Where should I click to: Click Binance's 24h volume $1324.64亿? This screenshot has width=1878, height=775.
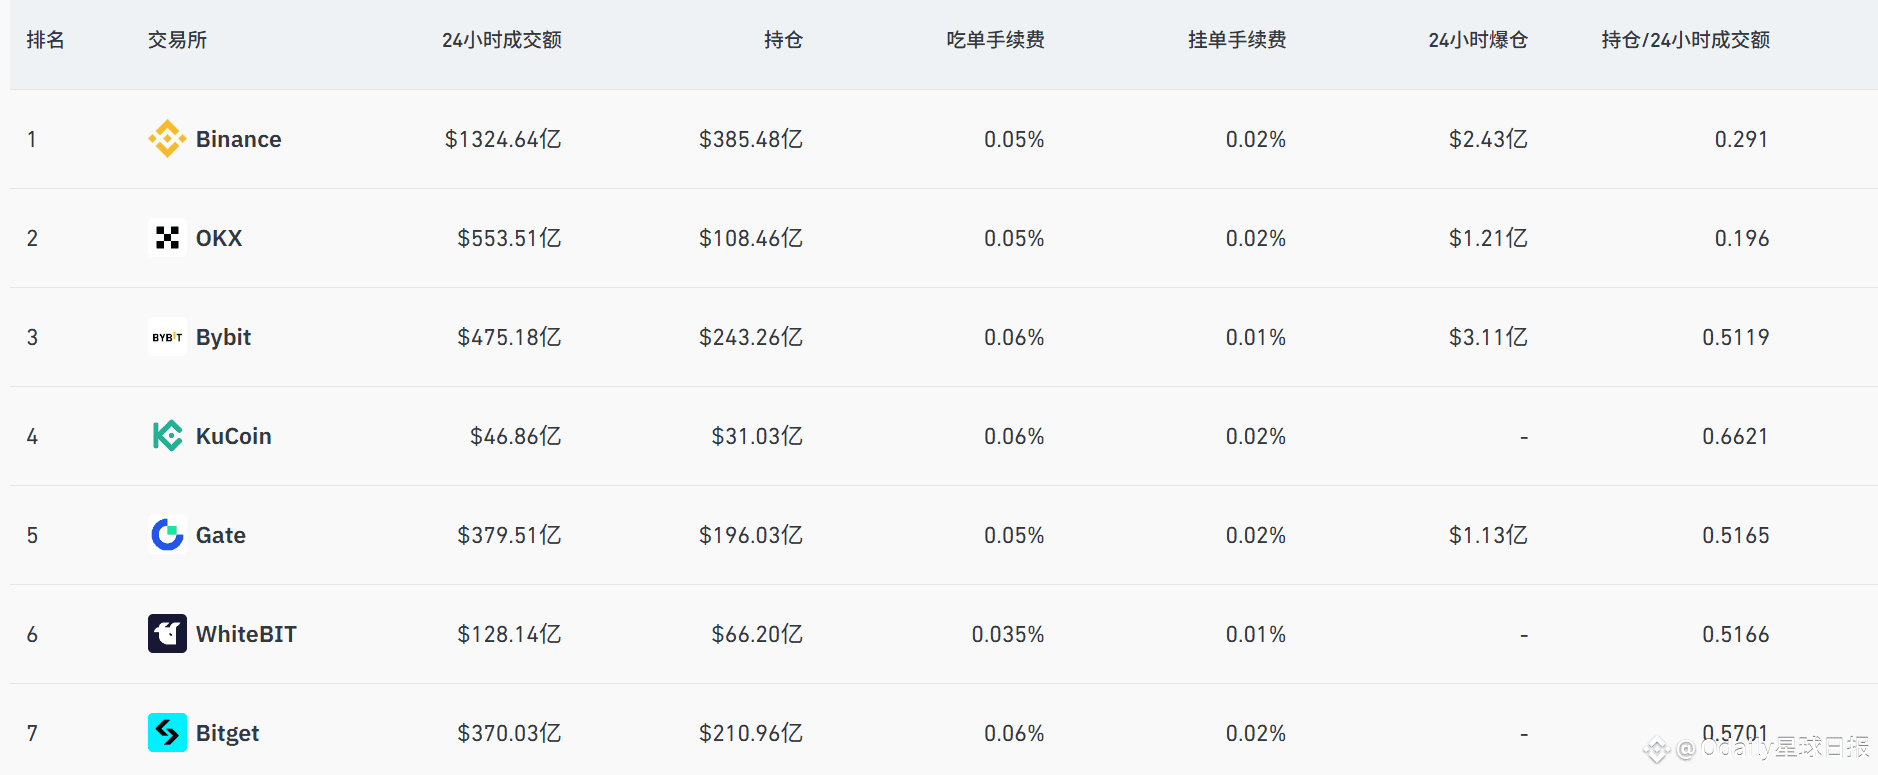coord(502,139)
